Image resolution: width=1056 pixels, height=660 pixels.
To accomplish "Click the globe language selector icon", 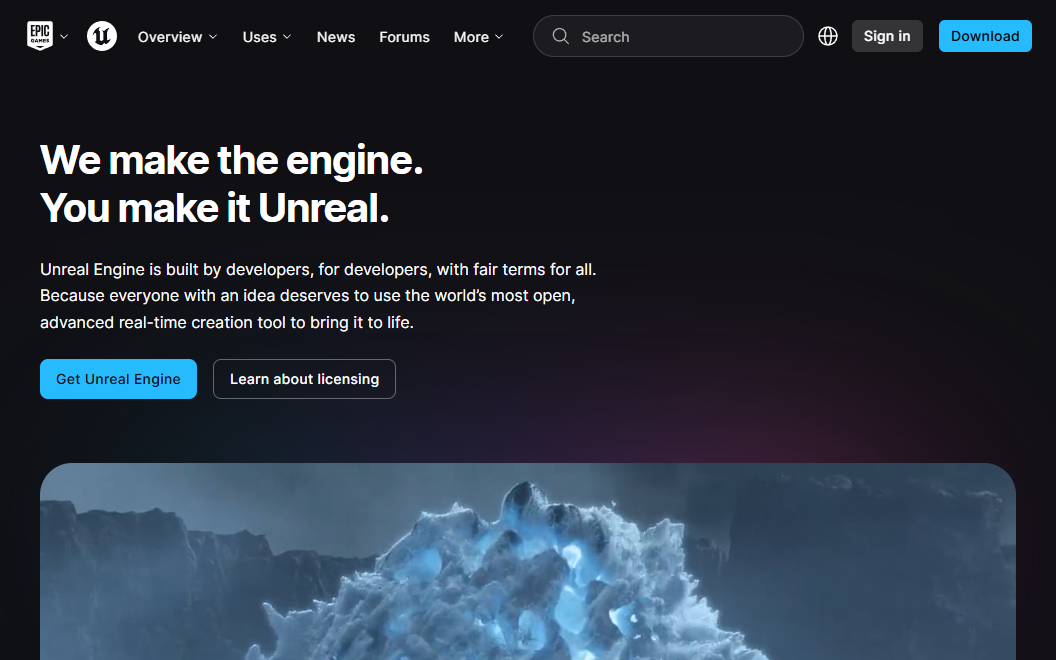I will (828, 36).
